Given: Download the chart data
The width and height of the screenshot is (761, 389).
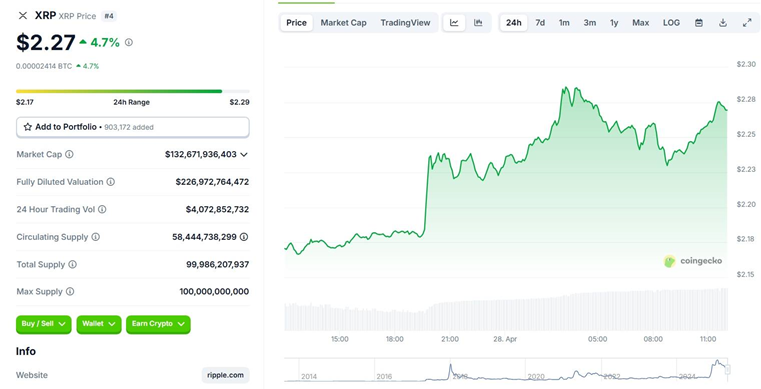Looking at the screenshot, I should (723, 23).
